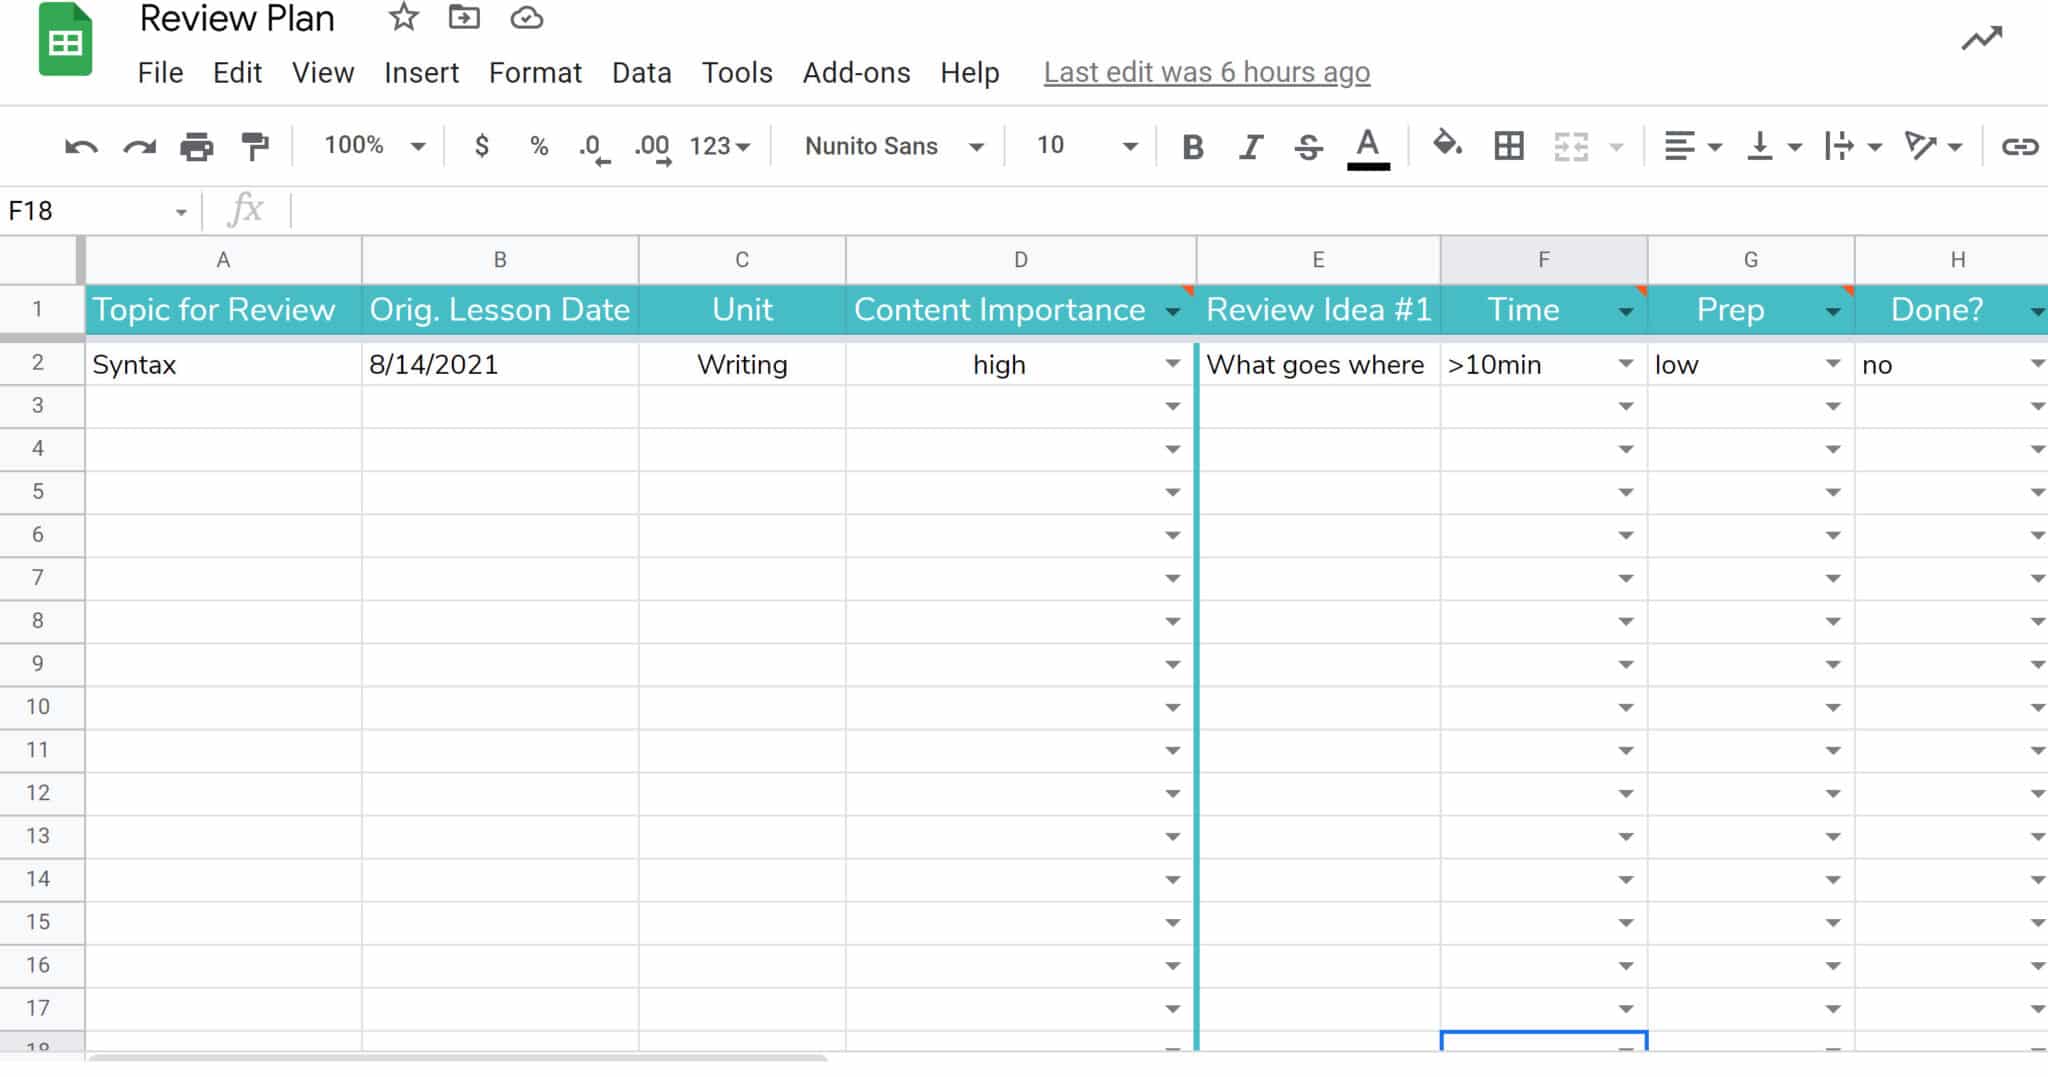Click the undo arrow icon
This screenshot has height=1077, width=2048.
tap(81, 147)
